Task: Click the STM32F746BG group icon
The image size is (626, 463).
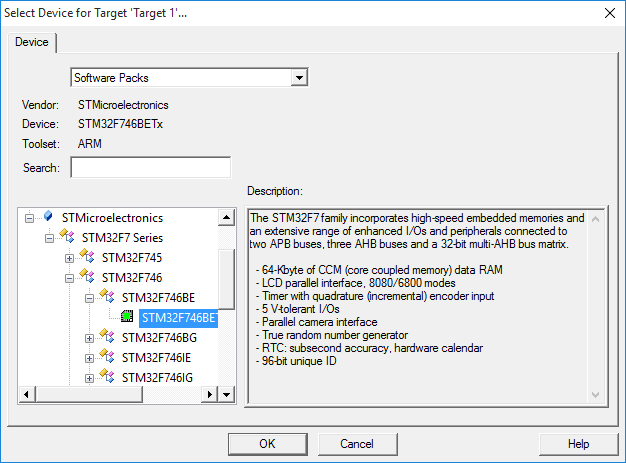Action: (107, 336)
